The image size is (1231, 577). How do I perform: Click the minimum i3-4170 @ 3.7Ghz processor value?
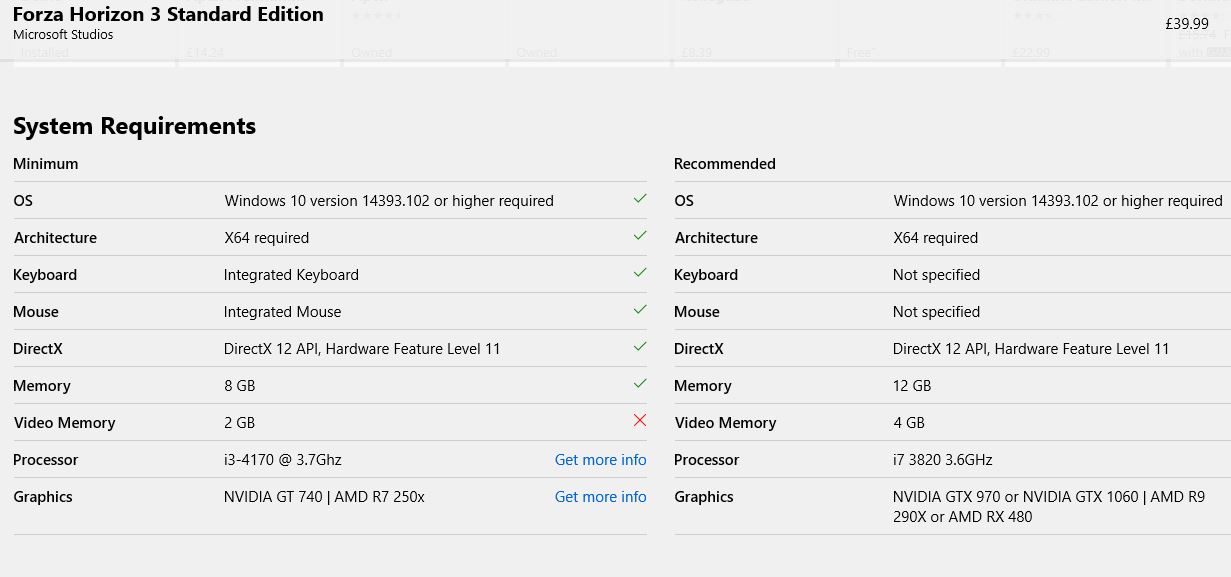[x=282, y=460]
